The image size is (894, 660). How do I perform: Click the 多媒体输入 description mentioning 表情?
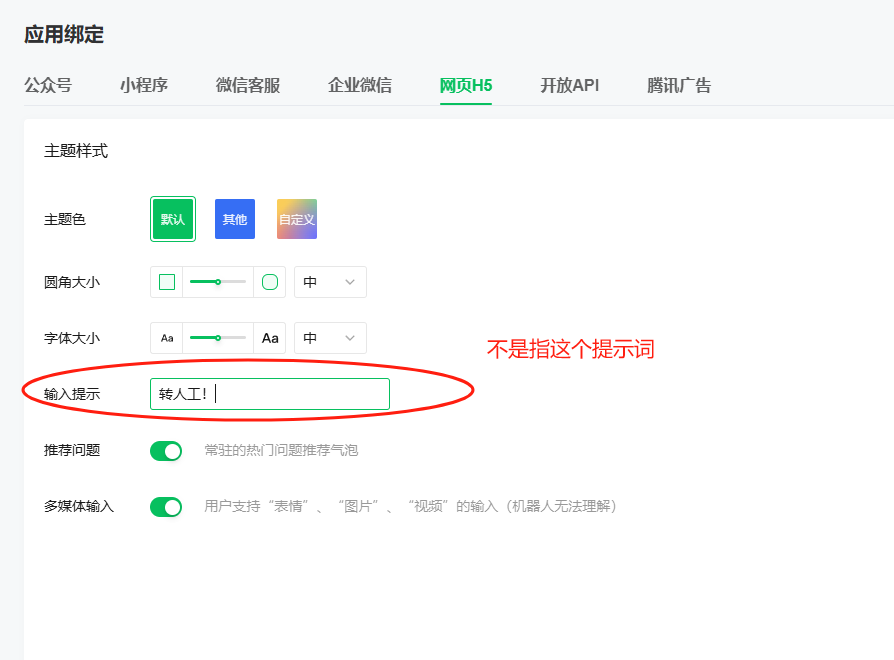pyautogui.click(x=411, y=506)
